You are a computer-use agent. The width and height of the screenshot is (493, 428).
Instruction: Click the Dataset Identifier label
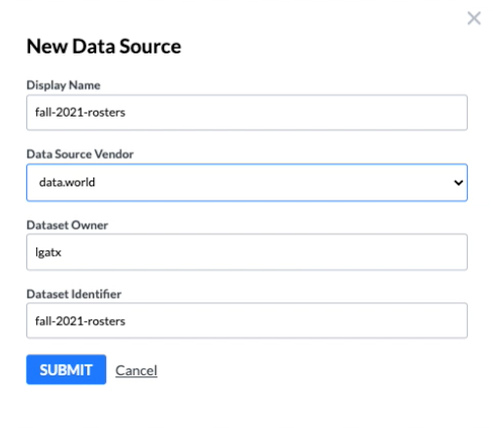[x=74, y=294]
